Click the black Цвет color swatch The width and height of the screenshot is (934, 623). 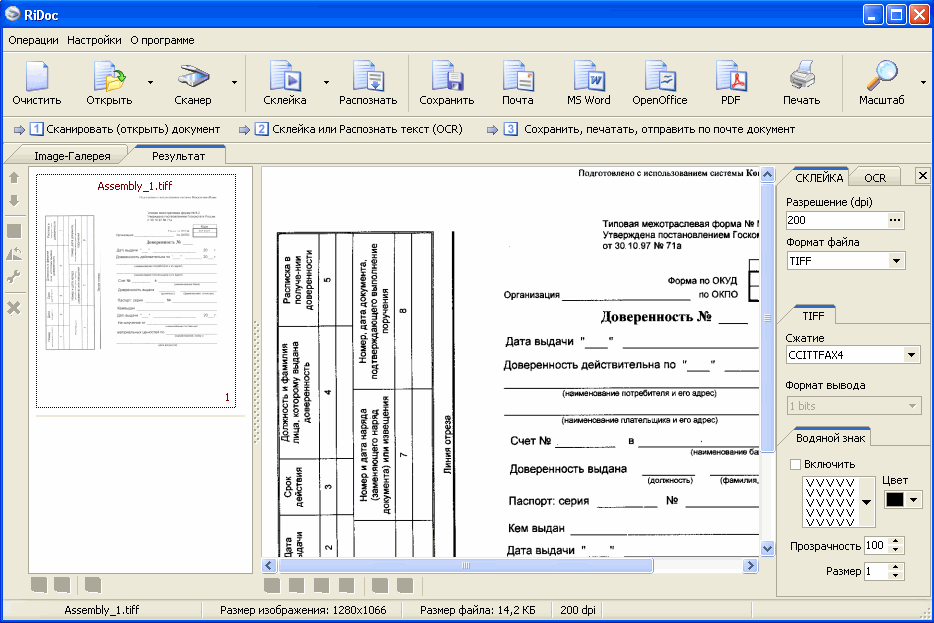pyautogui.click(x=894, y=499)
